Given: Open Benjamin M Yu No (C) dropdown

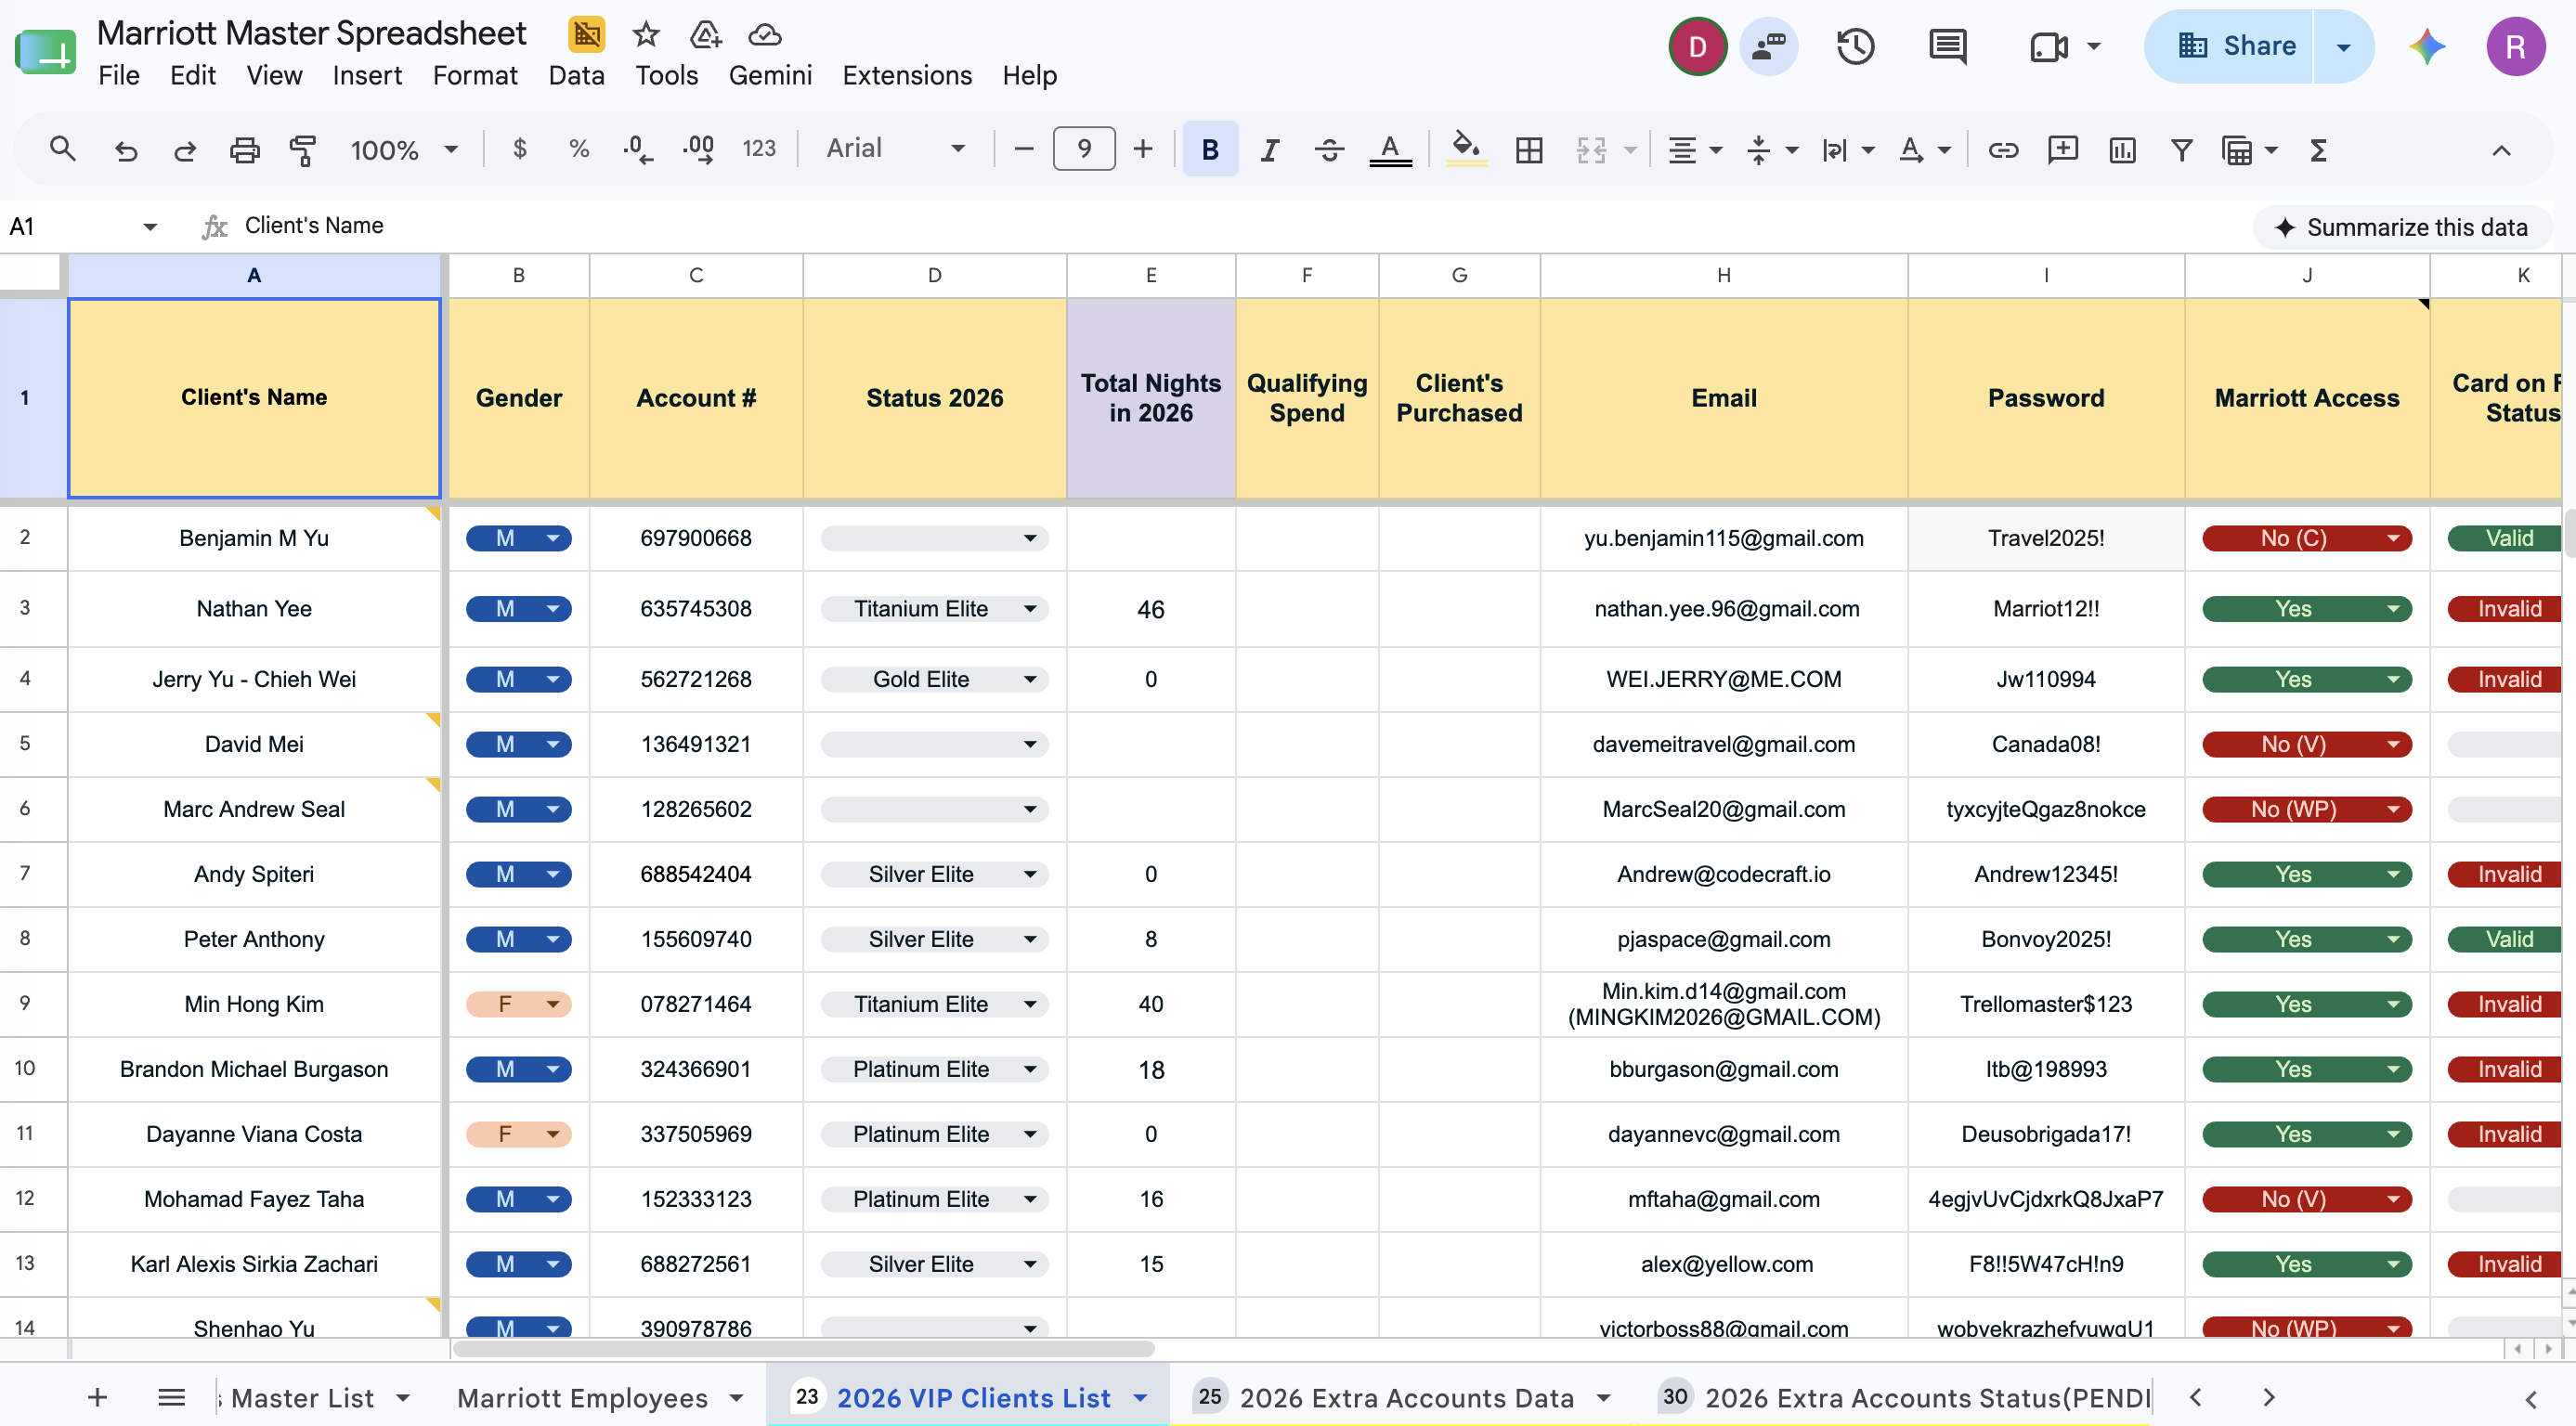Looking at the screenshot, I should click(2306, 538).
